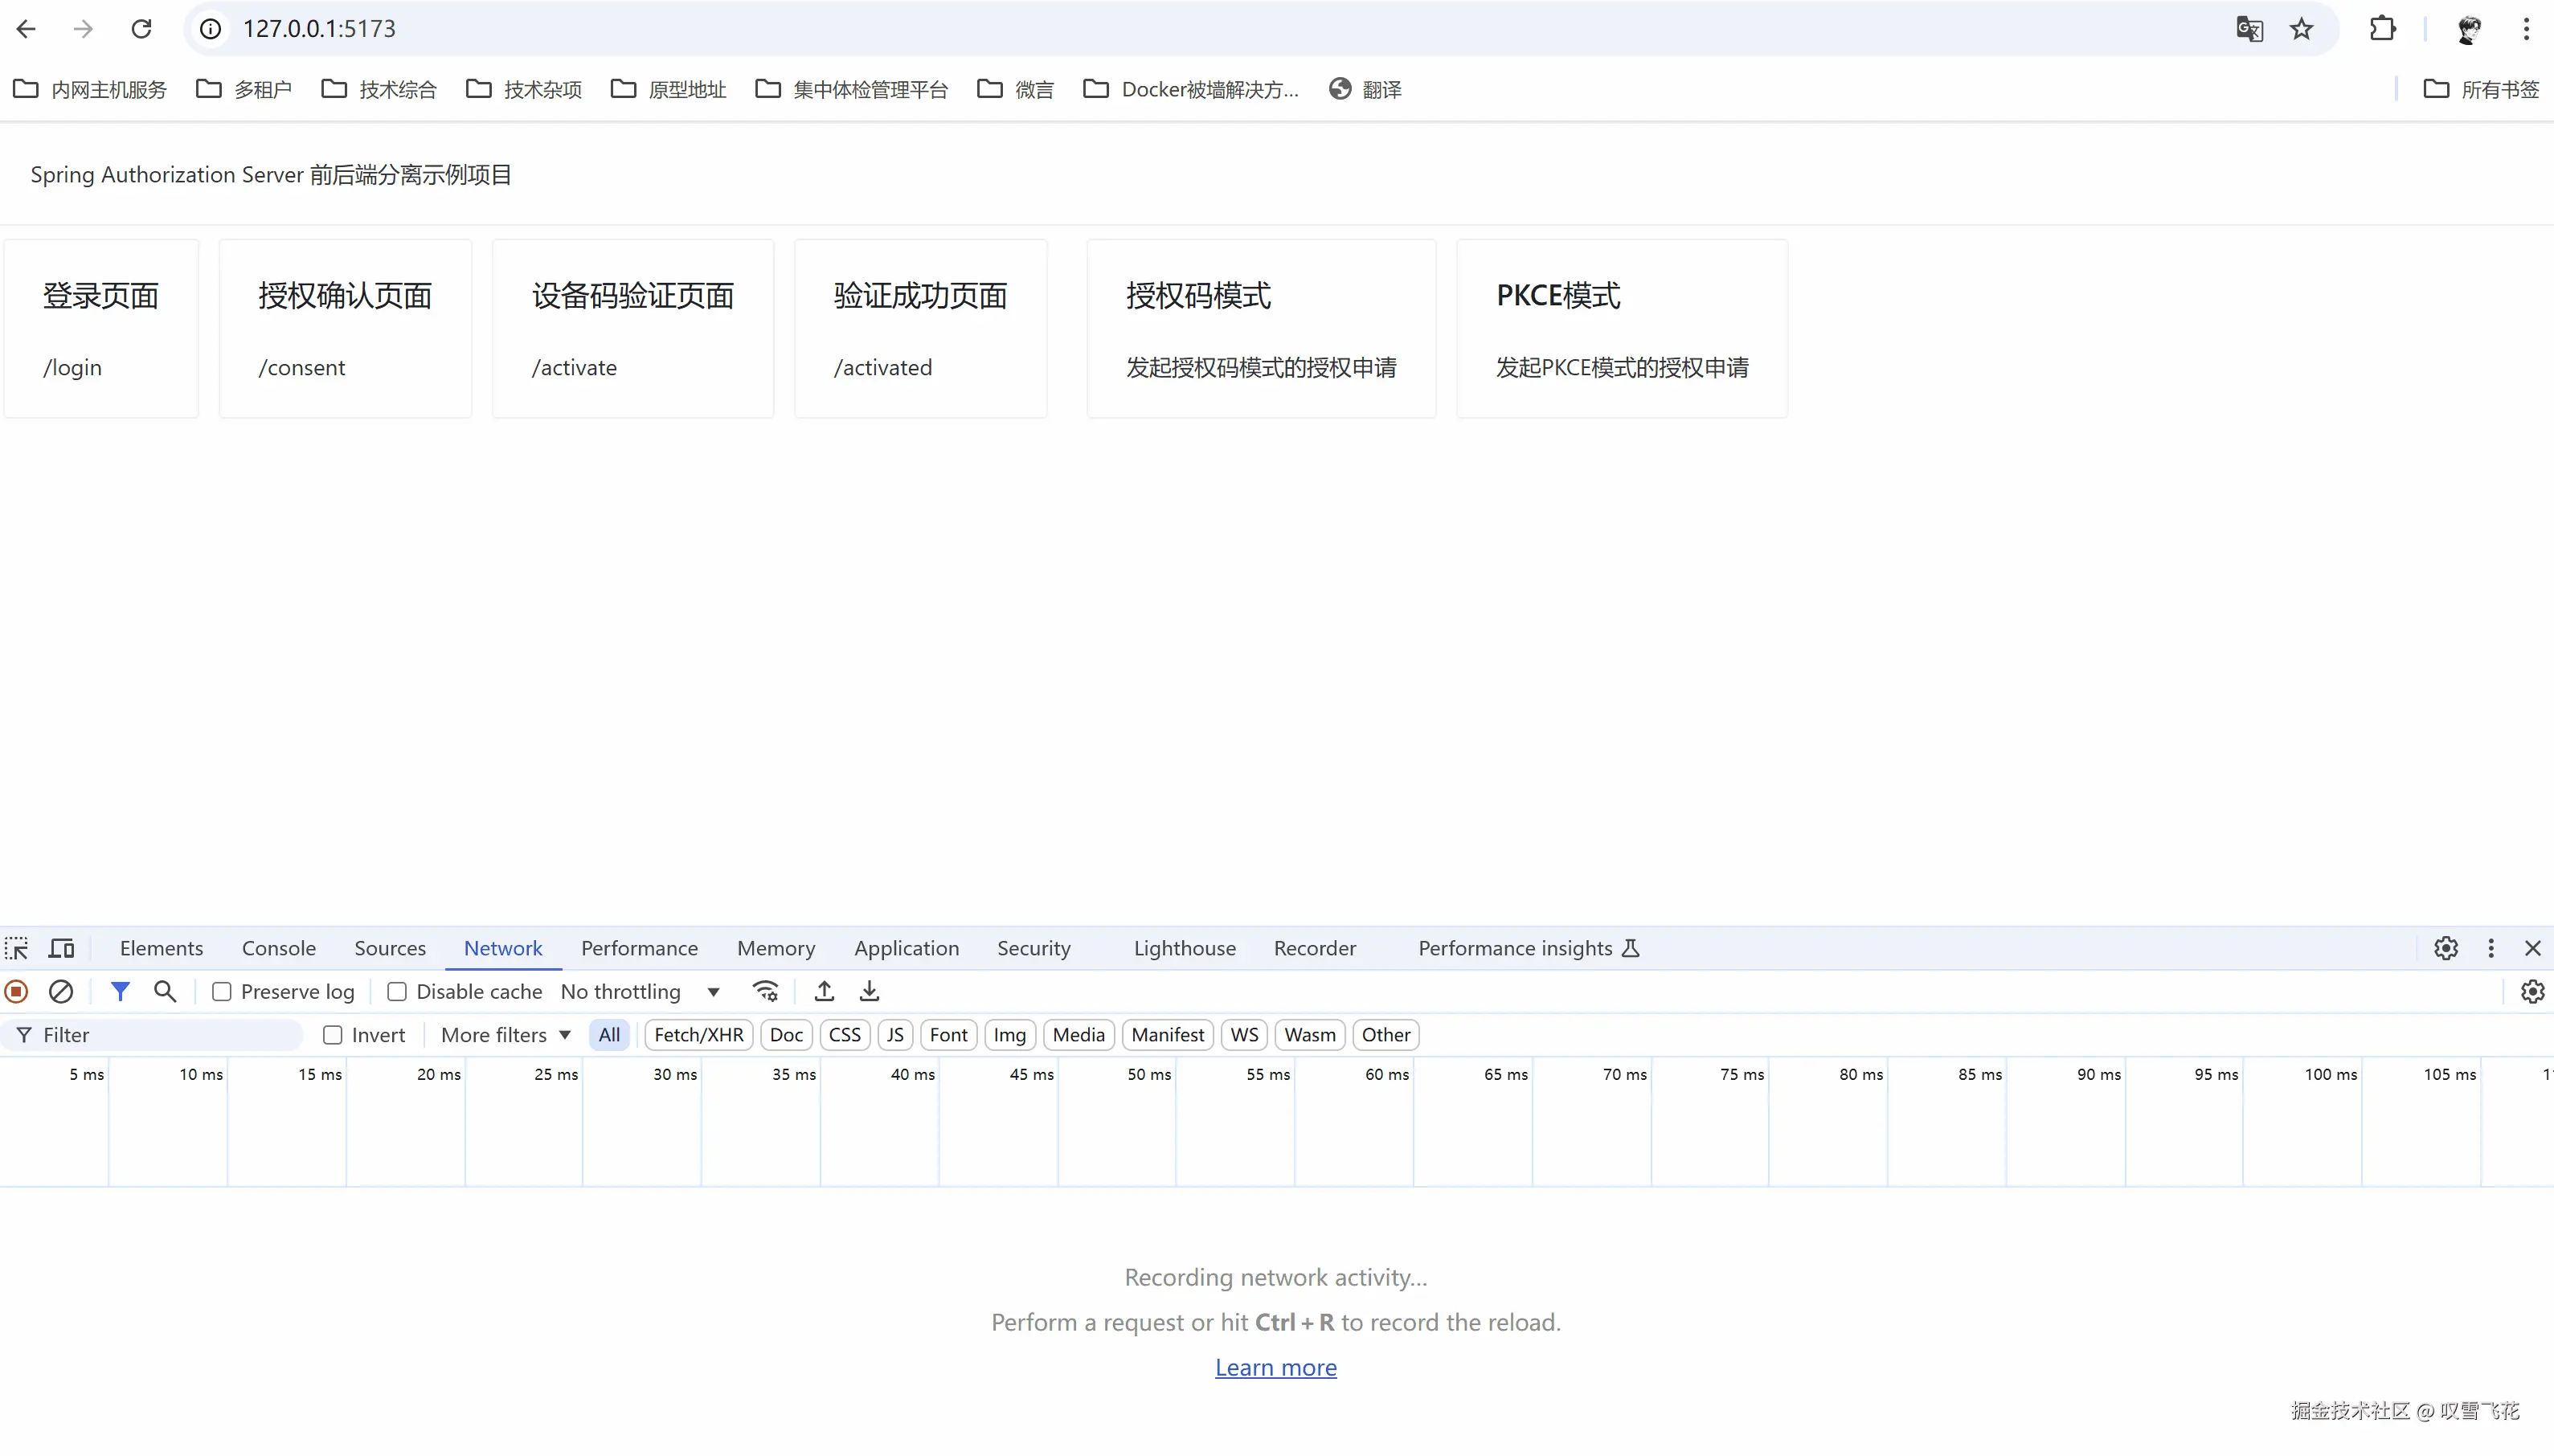This screenshot has width=2554, height=1456.
Task: Open network search magnifier
Action: tap(165, 991)
